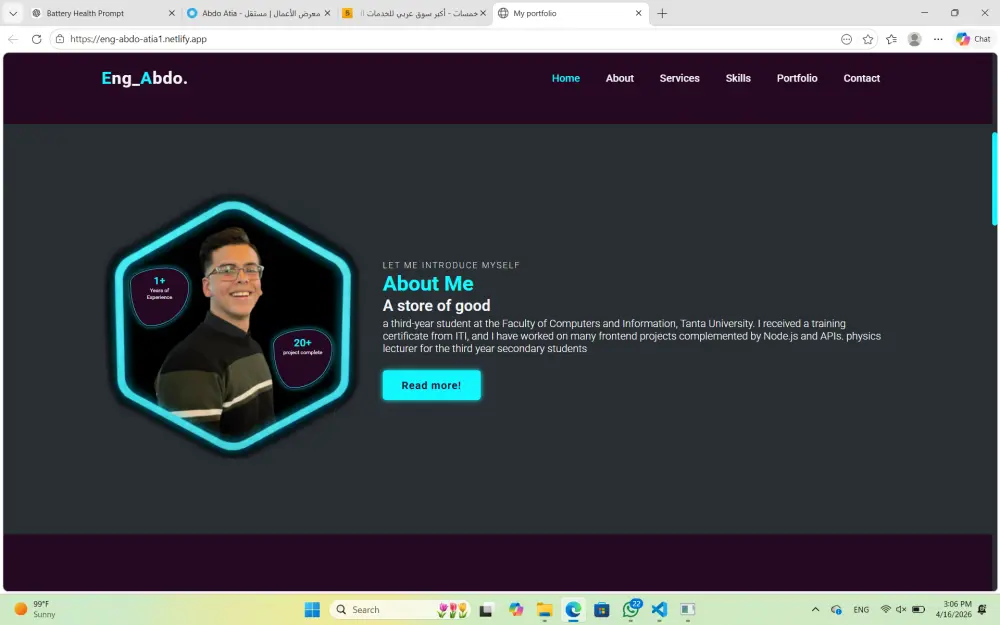Go to Home in site navigation

(566, 78)
